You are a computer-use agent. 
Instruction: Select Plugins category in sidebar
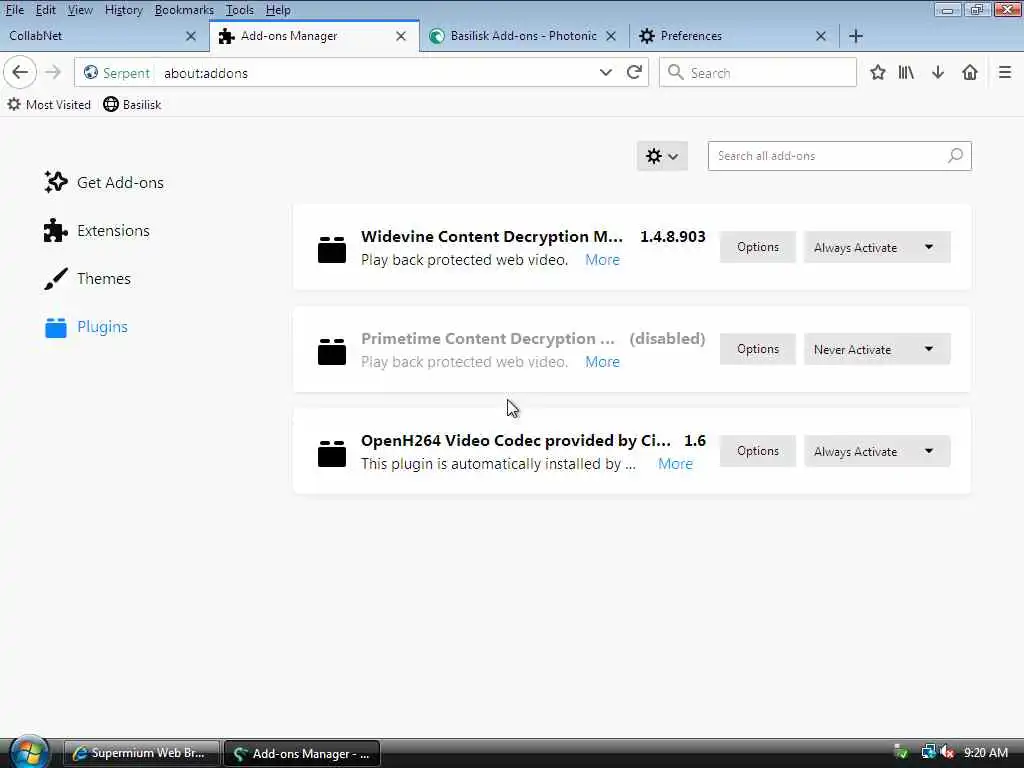point(86,327)
